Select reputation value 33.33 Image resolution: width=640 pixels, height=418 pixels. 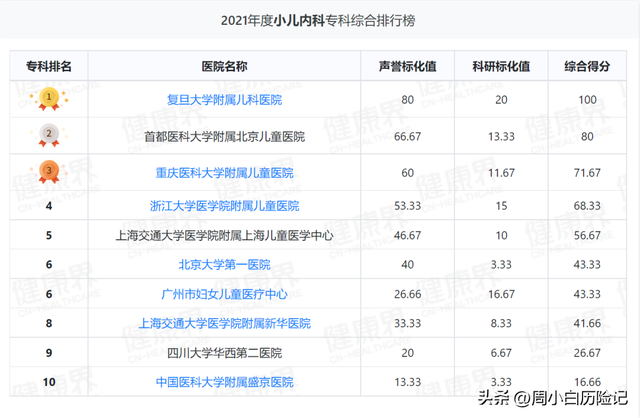click(x=407, y=323)
